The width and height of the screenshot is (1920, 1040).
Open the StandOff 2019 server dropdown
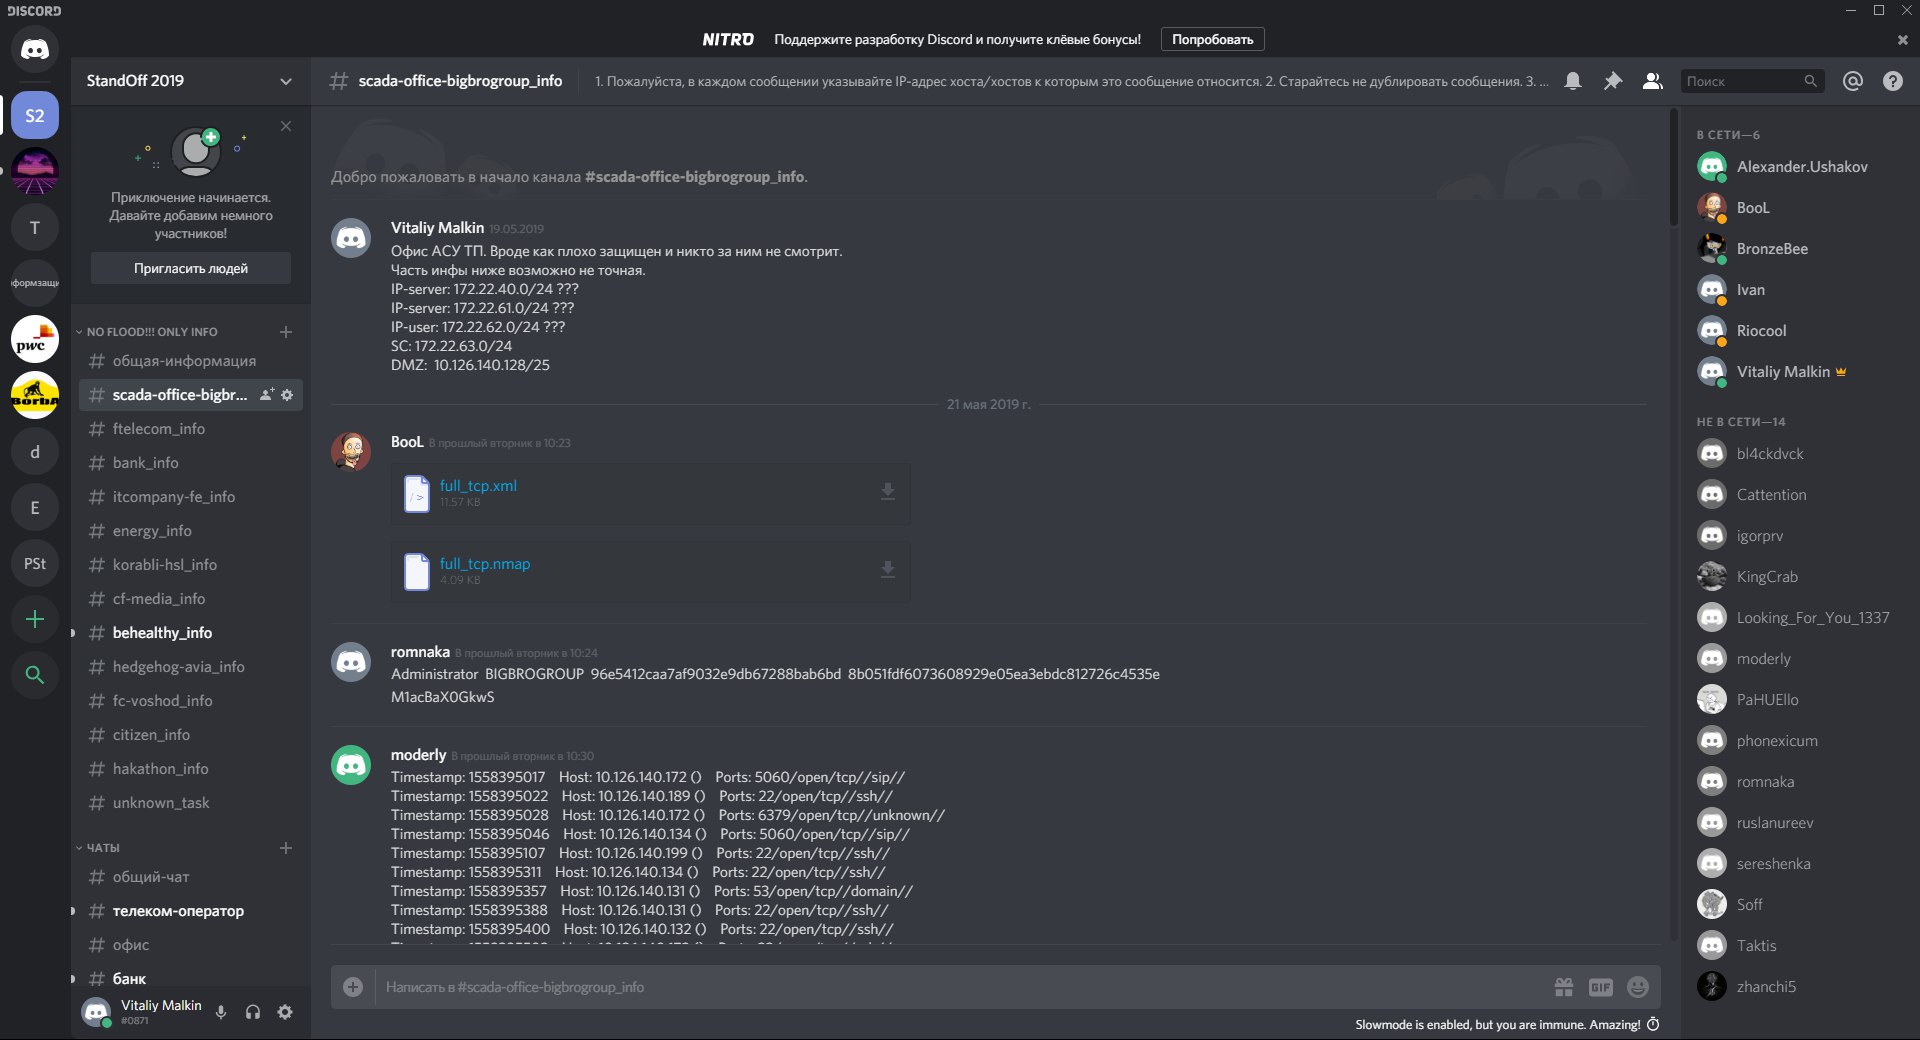click(x=190, y=81)
